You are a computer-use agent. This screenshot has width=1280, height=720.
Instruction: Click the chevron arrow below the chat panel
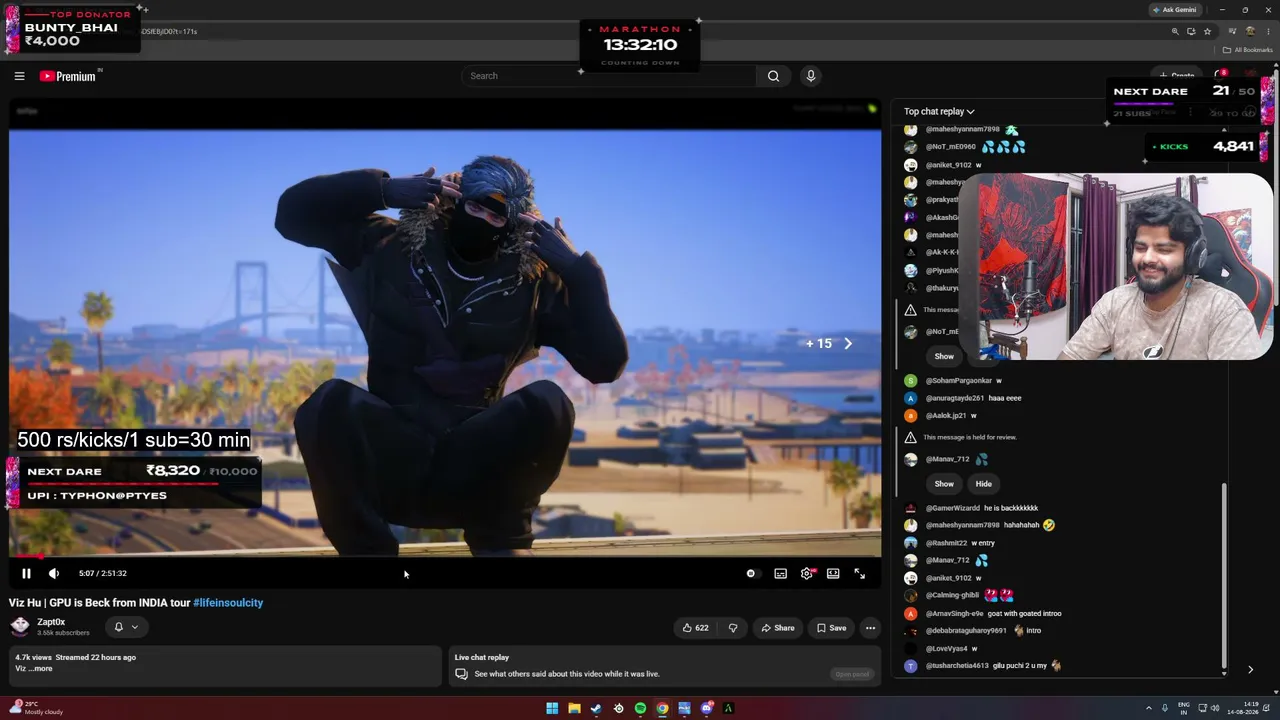(1250, 670)
